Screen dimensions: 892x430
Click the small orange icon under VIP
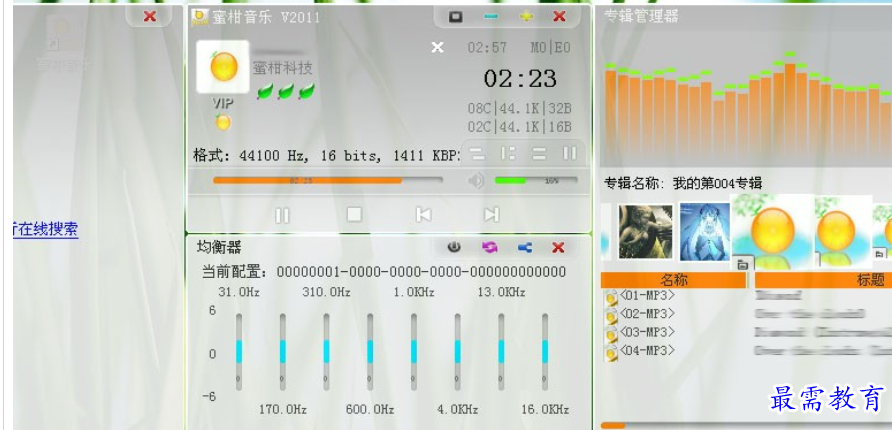pos(223,122)
